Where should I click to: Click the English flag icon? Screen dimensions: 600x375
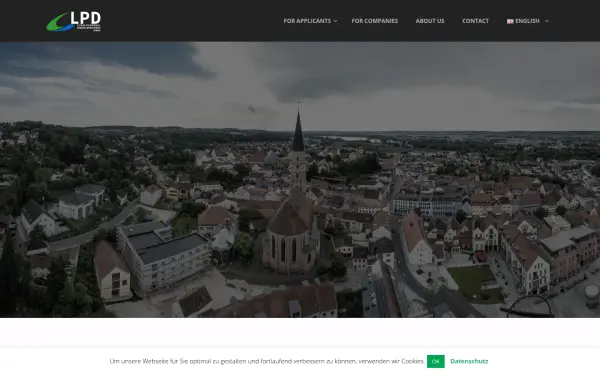tap(510, 21)
